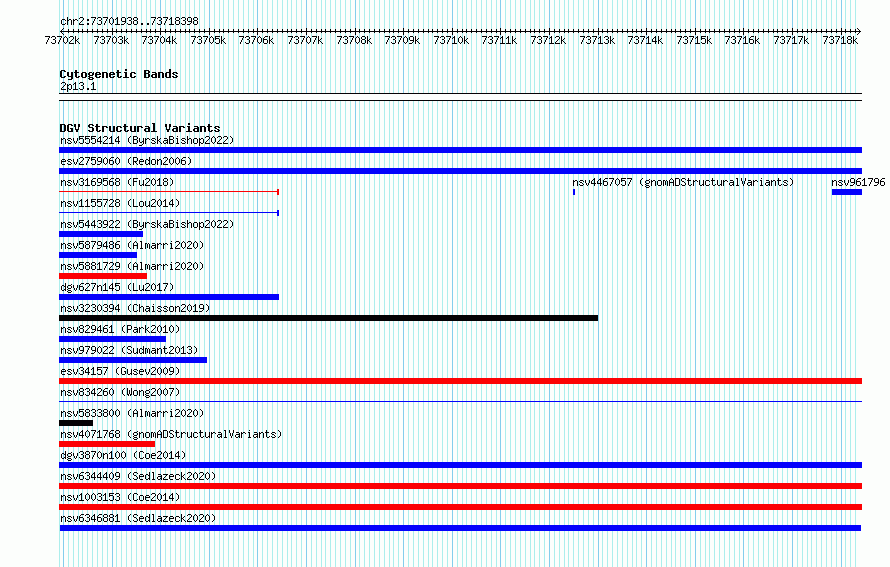The width and height of the screenshot is (890, 567).
Task: Open nsv4071768 (gnomADStructuralVariants) label
Action: pyautogui.click(x=171, y=434)
